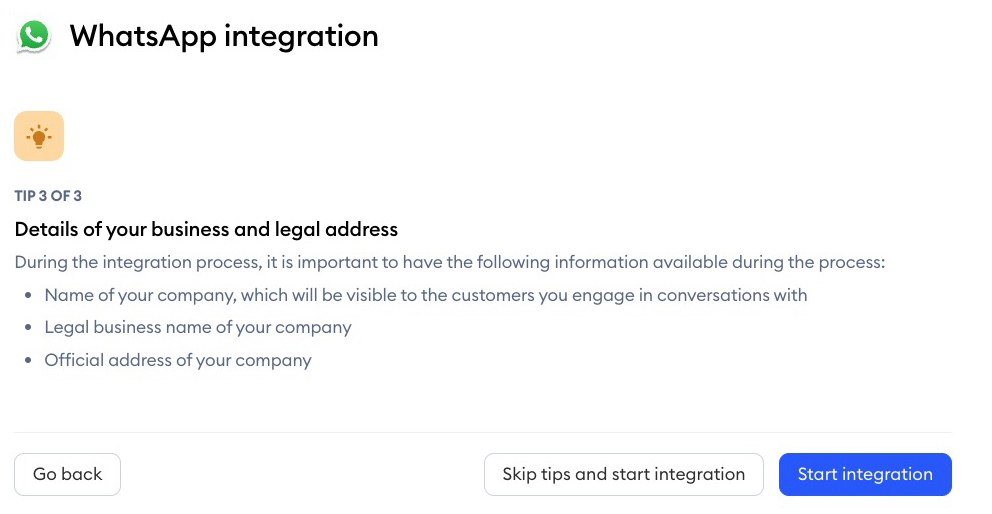992x514 pixels.
Task: Start the WhatsApp integration with blue button
Action: pyautogui.click(x=865, y=474)
